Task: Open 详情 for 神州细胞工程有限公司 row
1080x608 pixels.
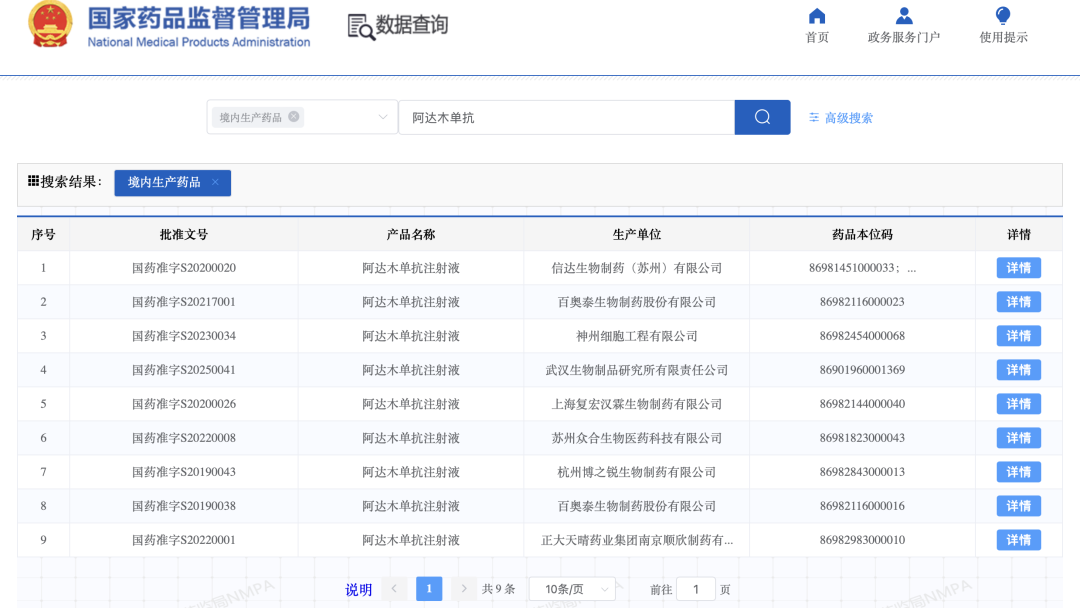Action: (x=1019, y=336)
